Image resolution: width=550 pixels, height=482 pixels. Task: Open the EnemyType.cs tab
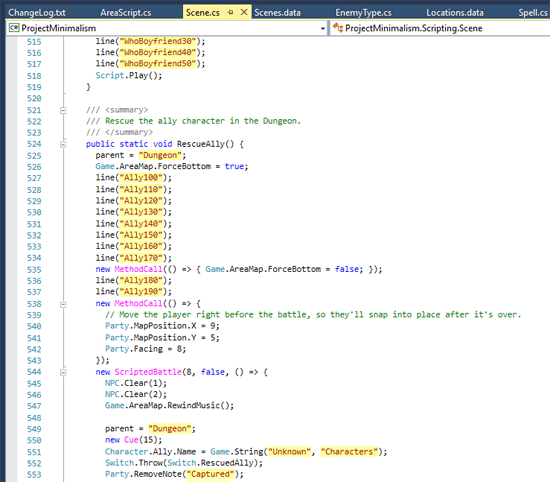tap(363, 13)
